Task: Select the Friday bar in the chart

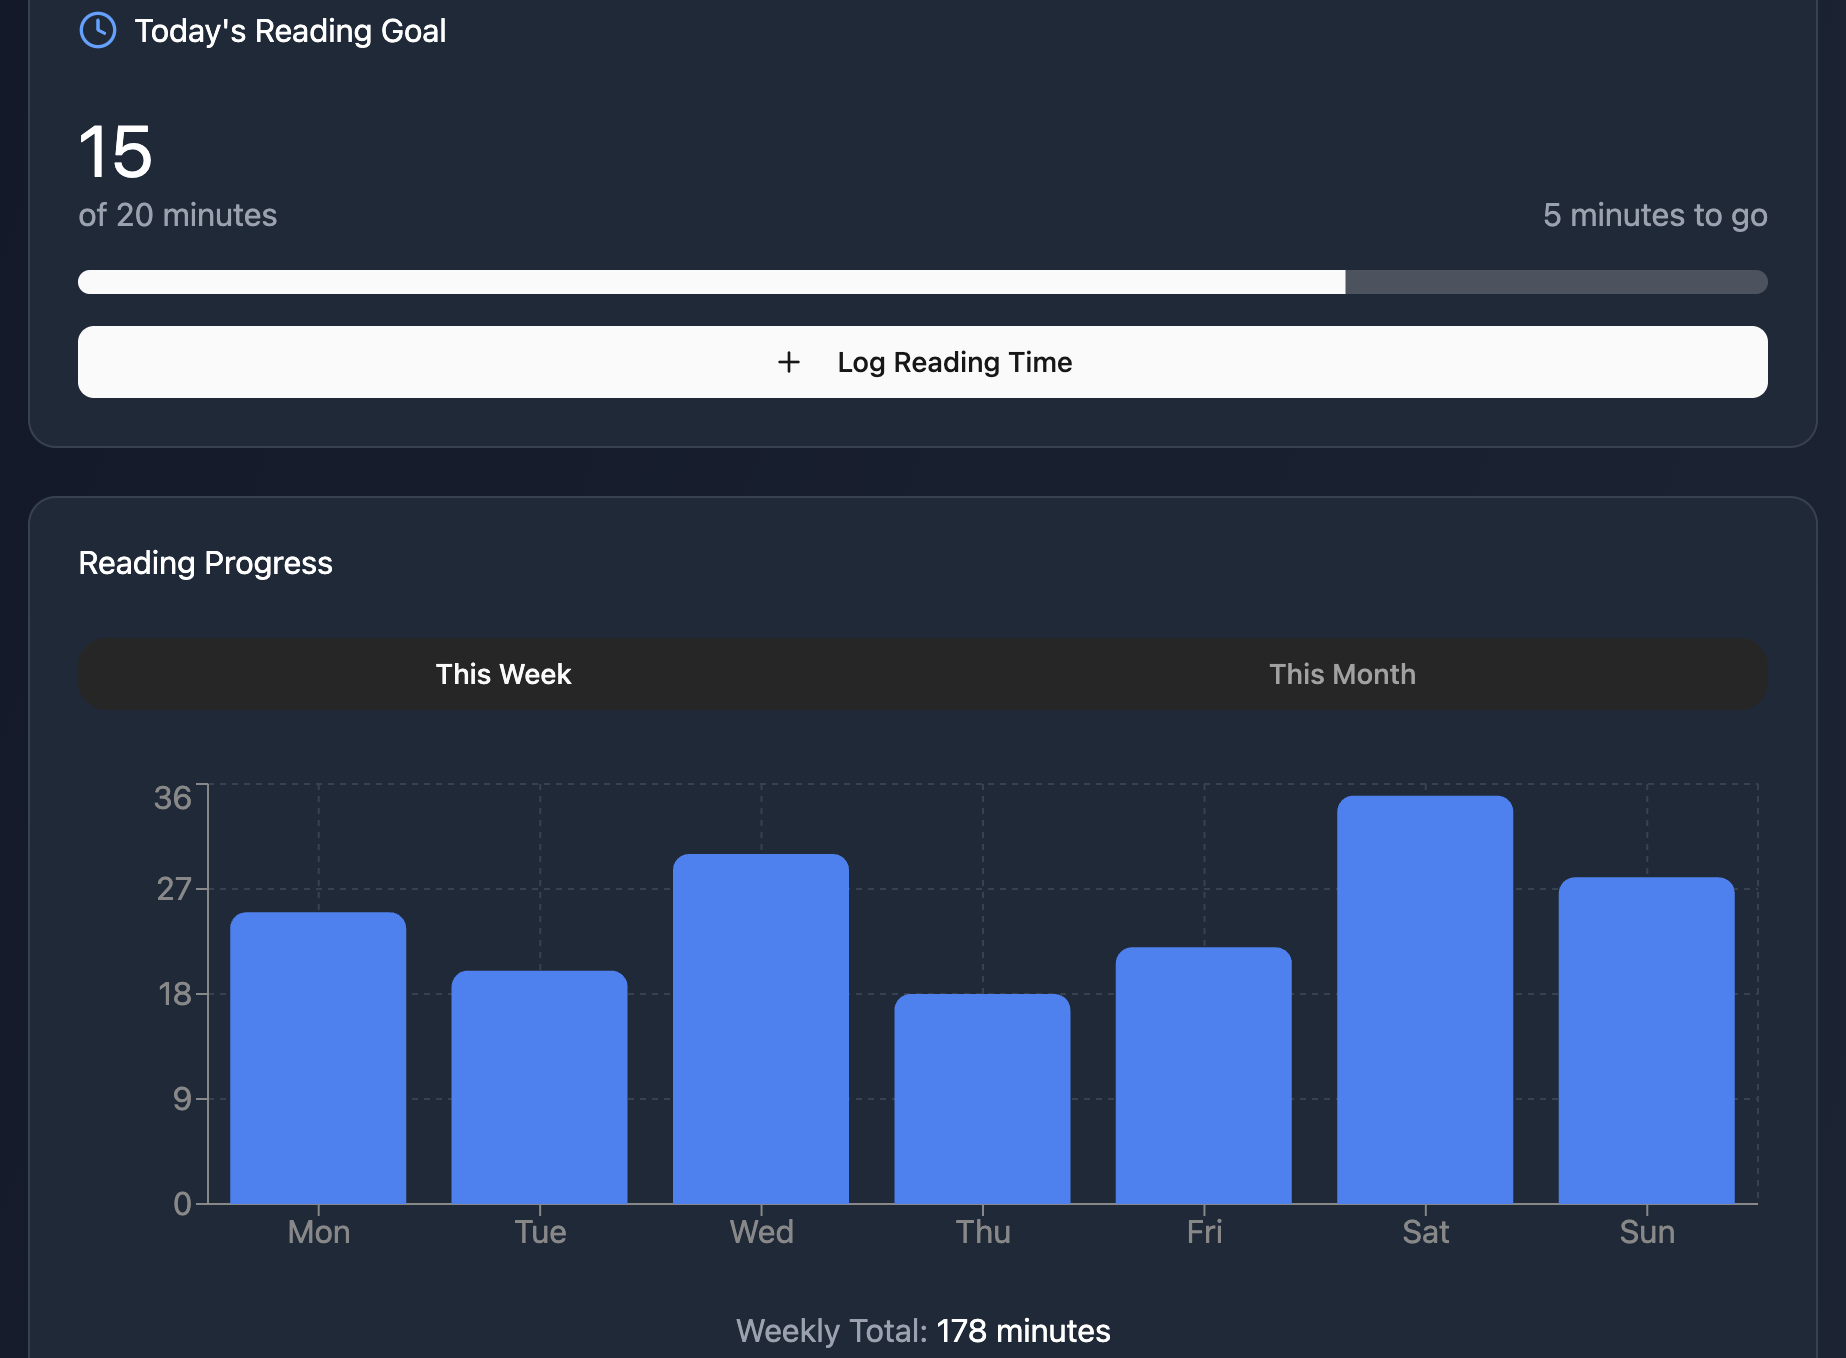Action: click(x=1203, y=1075)
